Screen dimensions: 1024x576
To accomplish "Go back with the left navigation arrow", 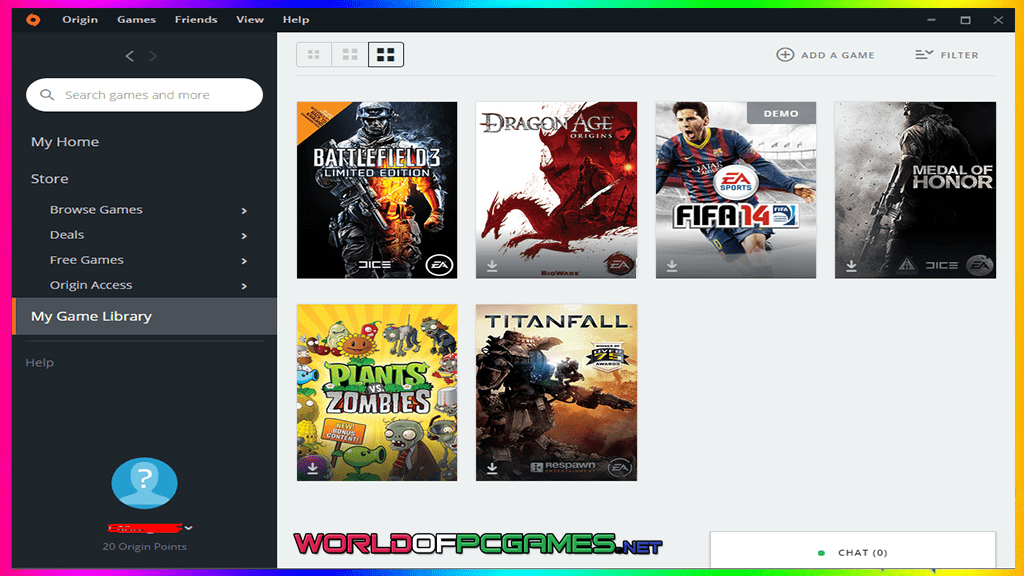I will [x=130, y=56].
